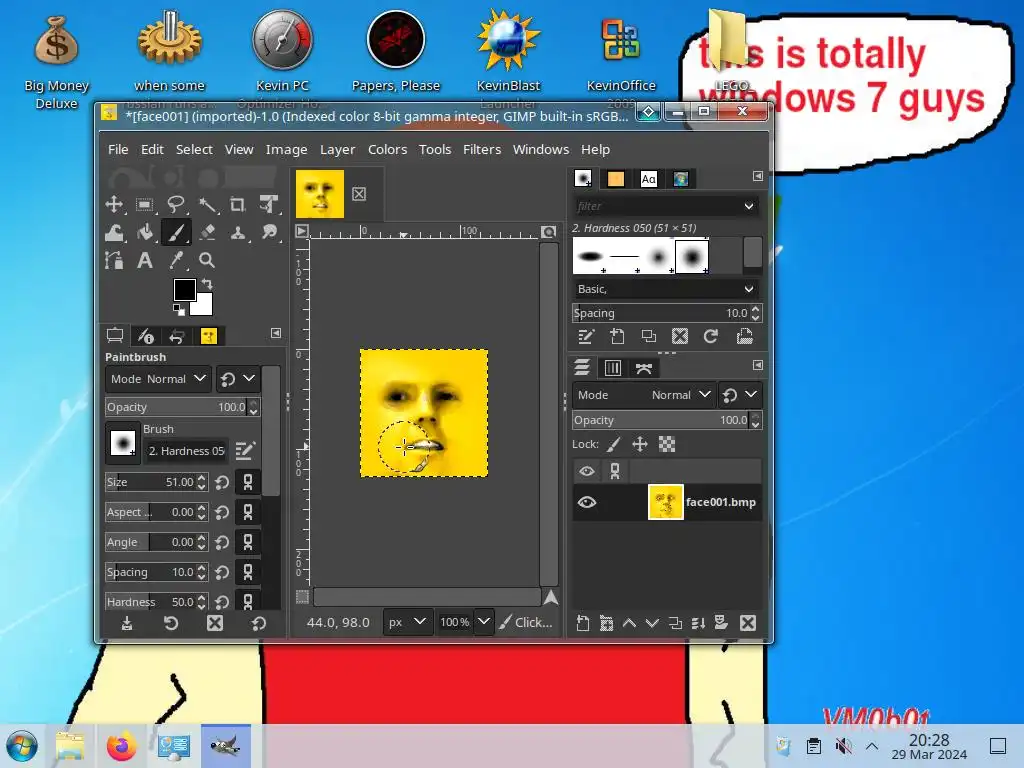The width and height of the screenshot is (1024, 768).
Task: Switch to the Fonts tab
Action: point(648,179)
